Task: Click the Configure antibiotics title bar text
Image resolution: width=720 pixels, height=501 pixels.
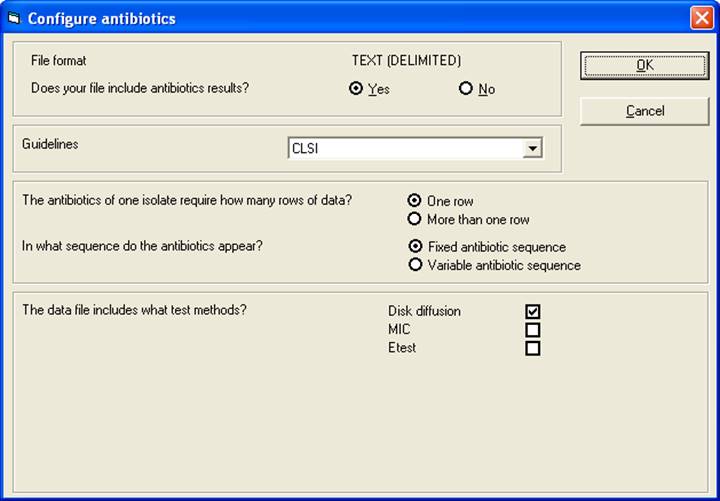Action: (101, 18)
